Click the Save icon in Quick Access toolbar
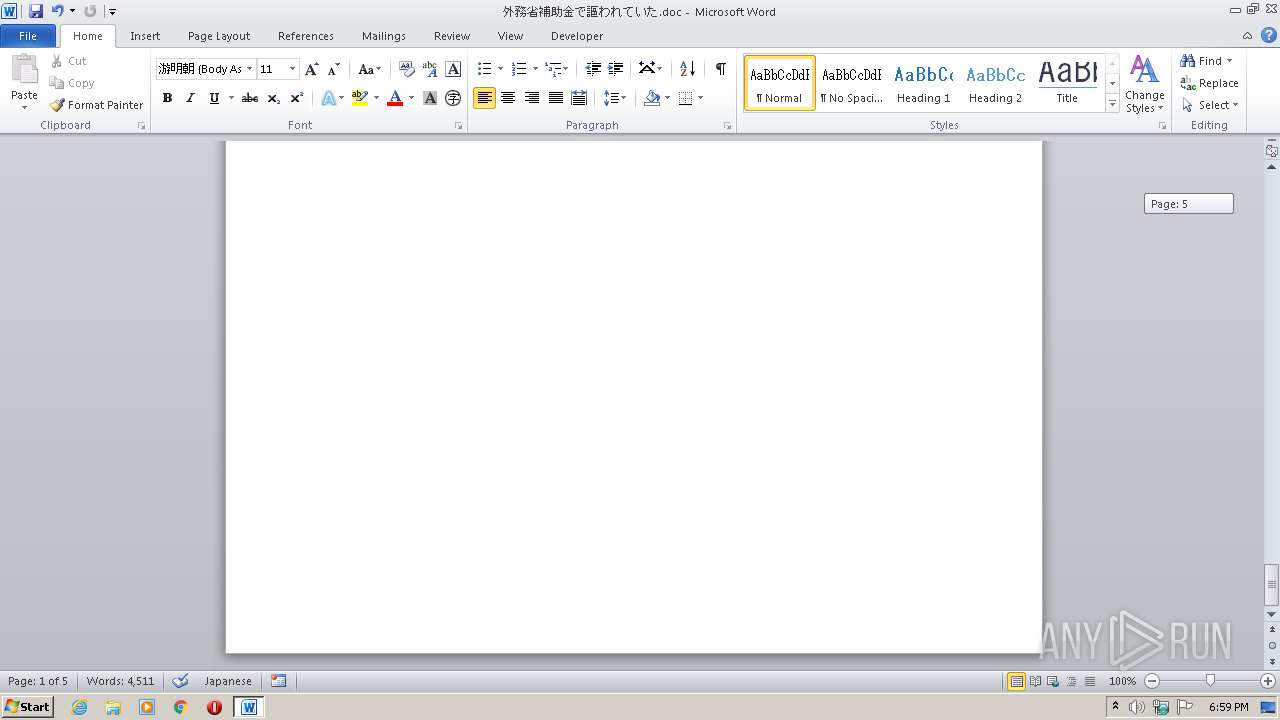 coord(36,11)
